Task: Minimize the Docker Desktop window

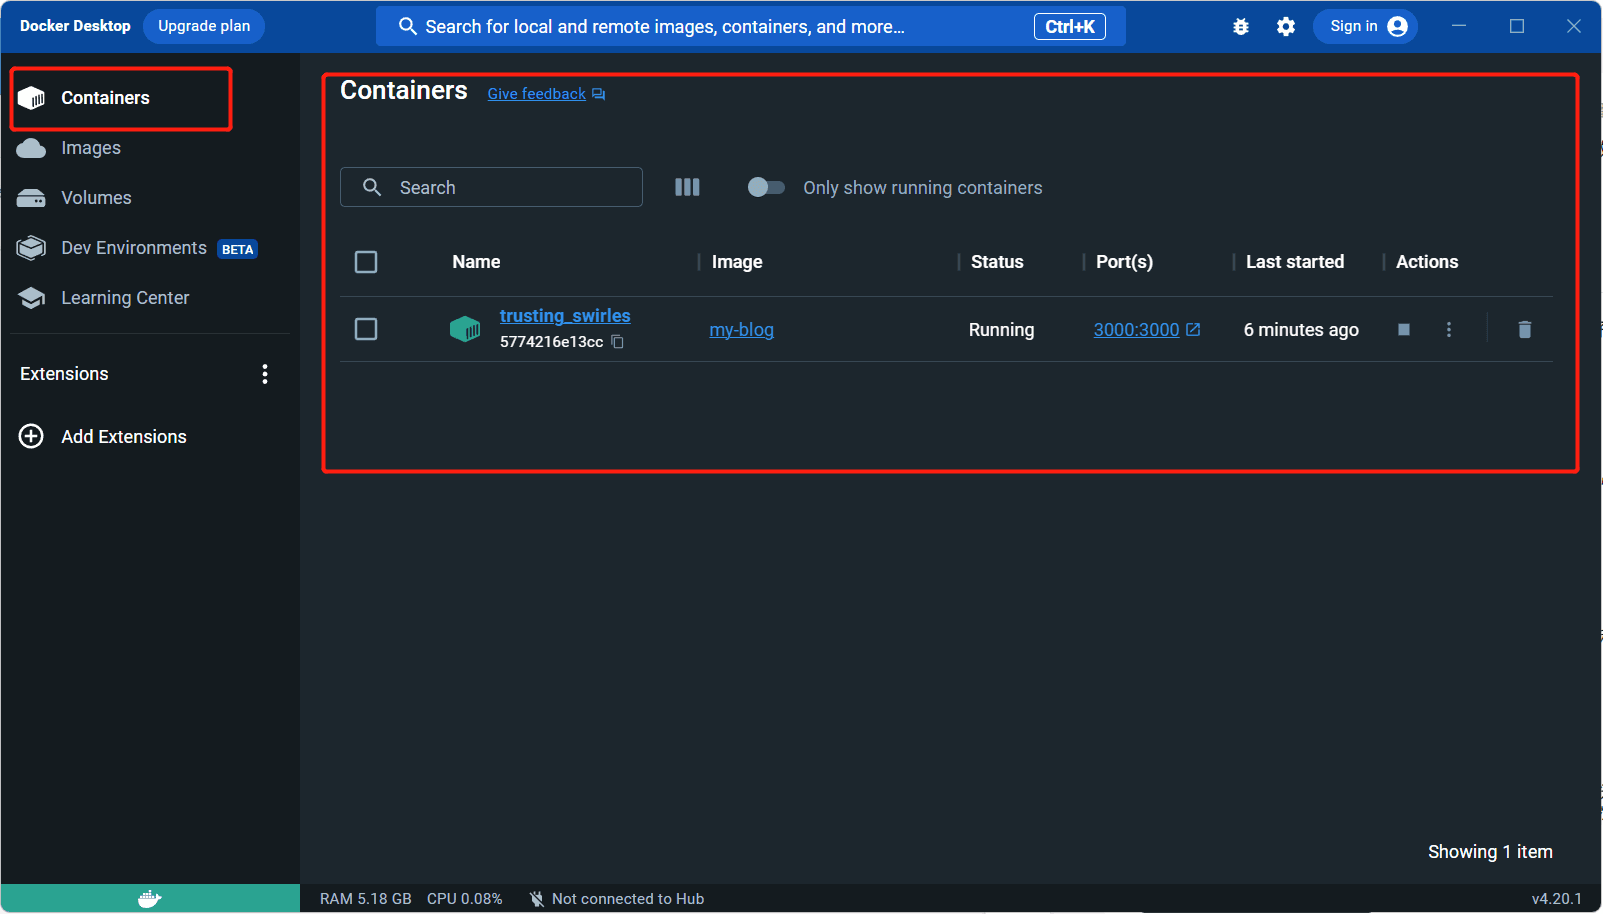Action: 1459,26
